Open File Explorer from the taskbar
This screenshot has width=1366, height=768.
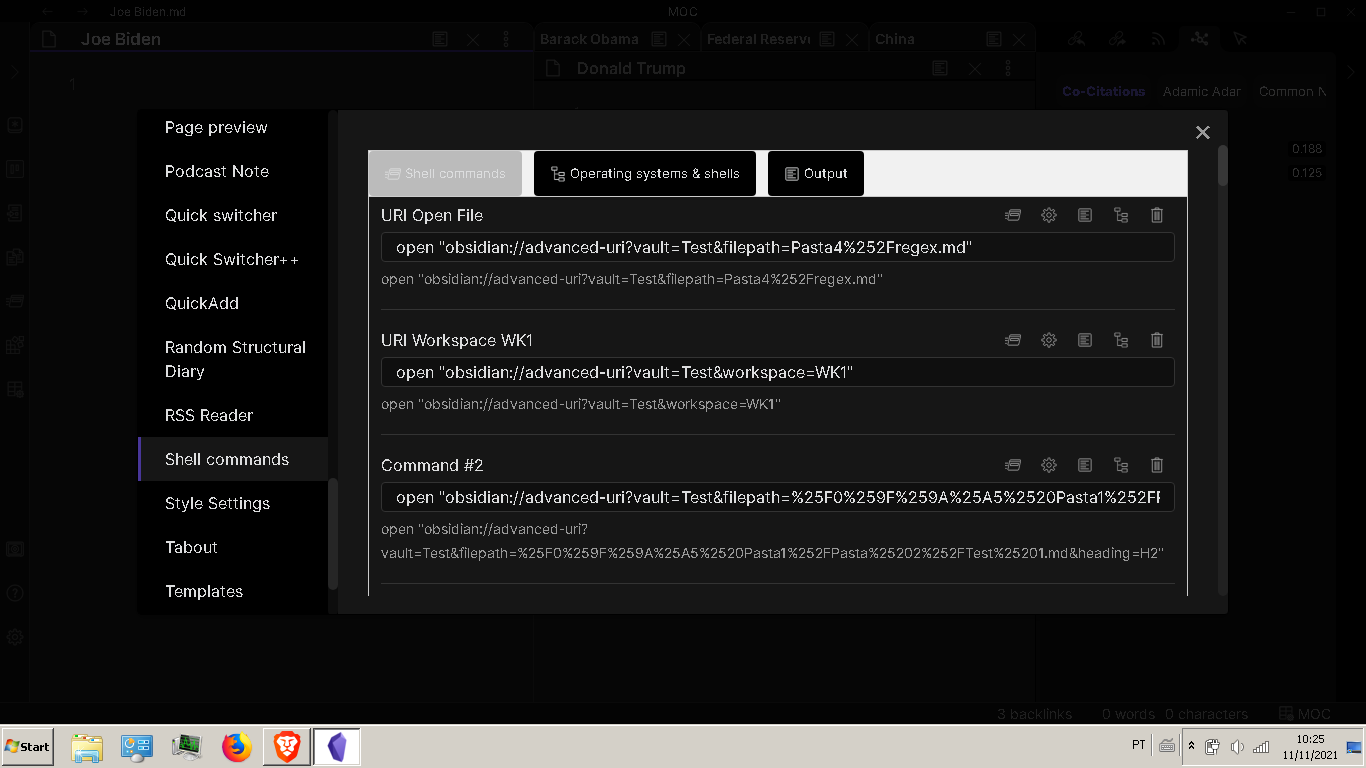pos(87,747)
